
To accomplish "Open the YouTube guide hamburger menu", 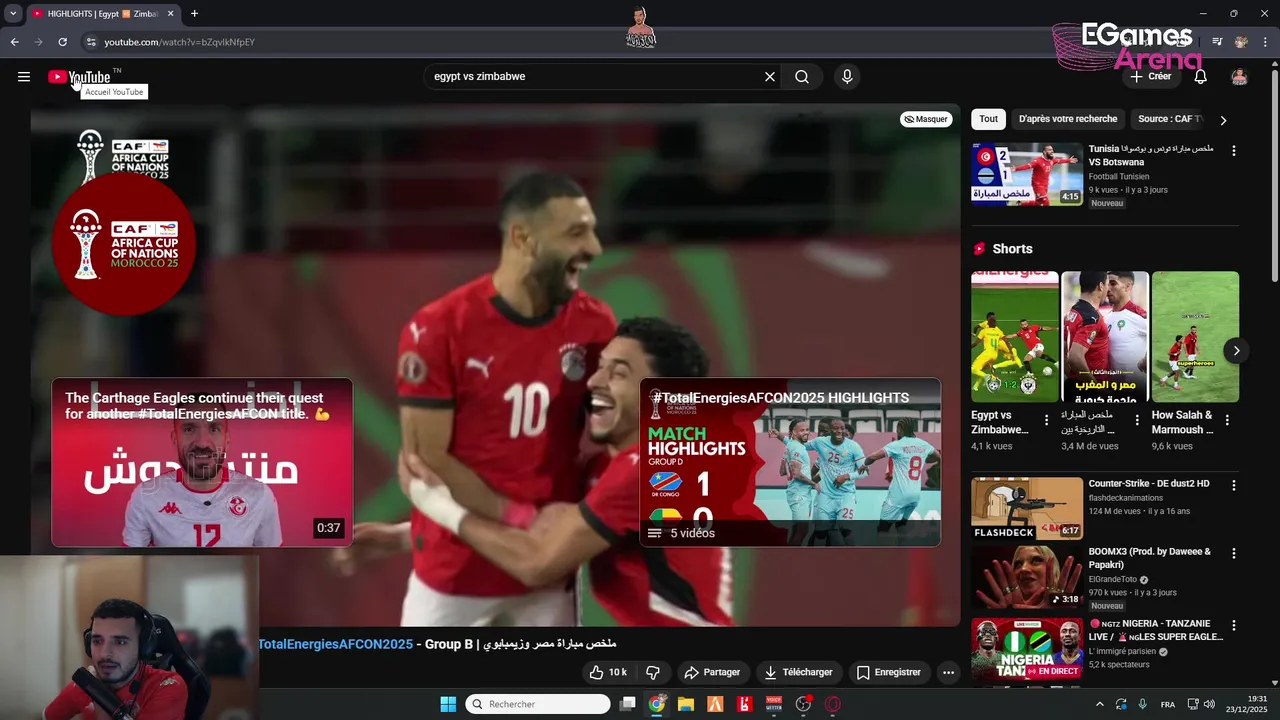I will click(x=24, y=77).
